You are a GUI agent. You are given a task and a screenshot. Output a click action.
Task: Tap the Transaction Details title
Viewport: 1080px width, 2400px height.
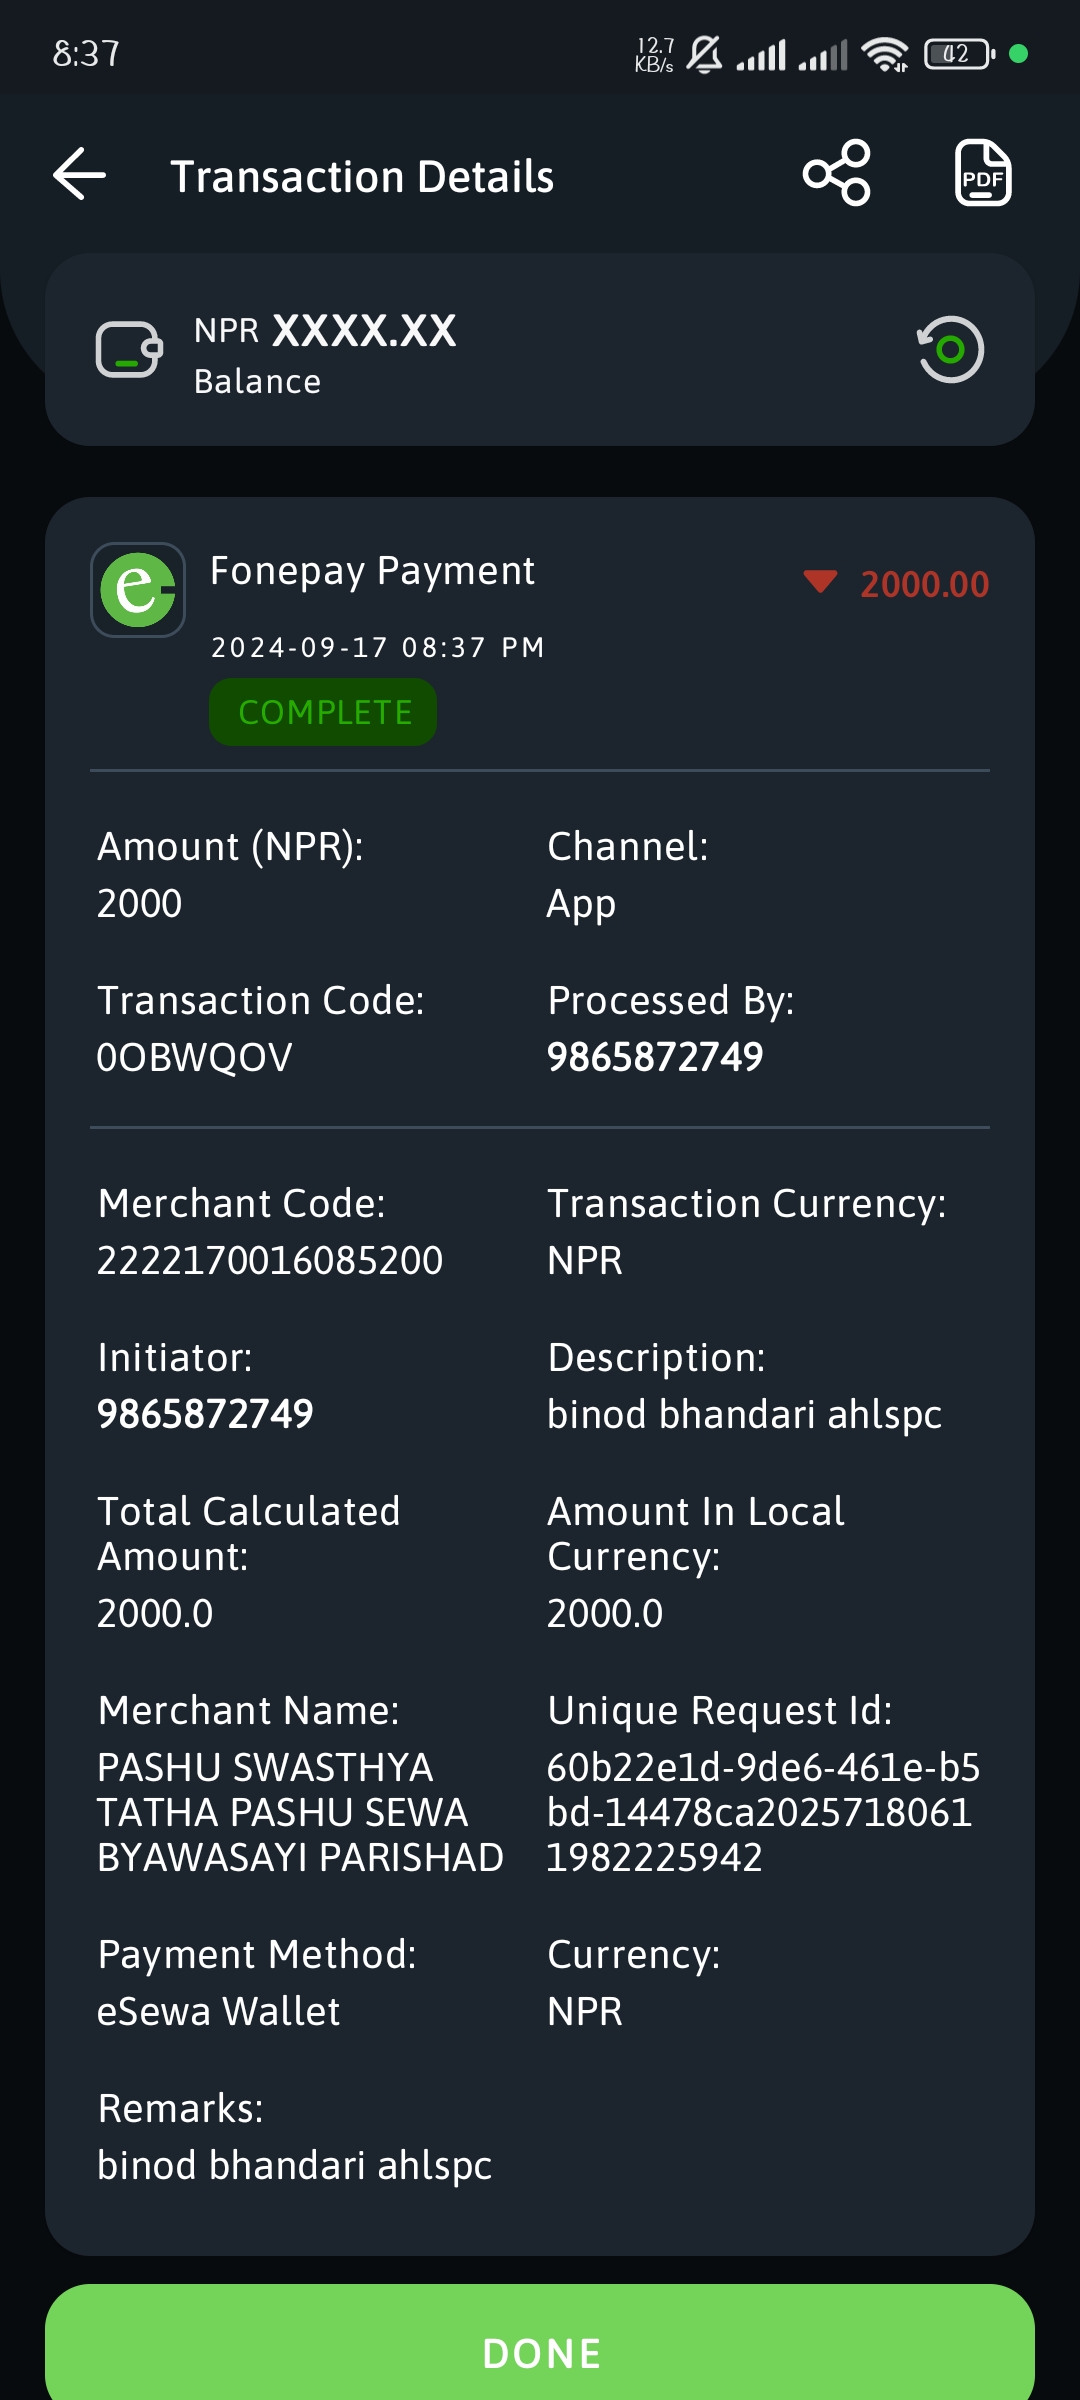362,176
